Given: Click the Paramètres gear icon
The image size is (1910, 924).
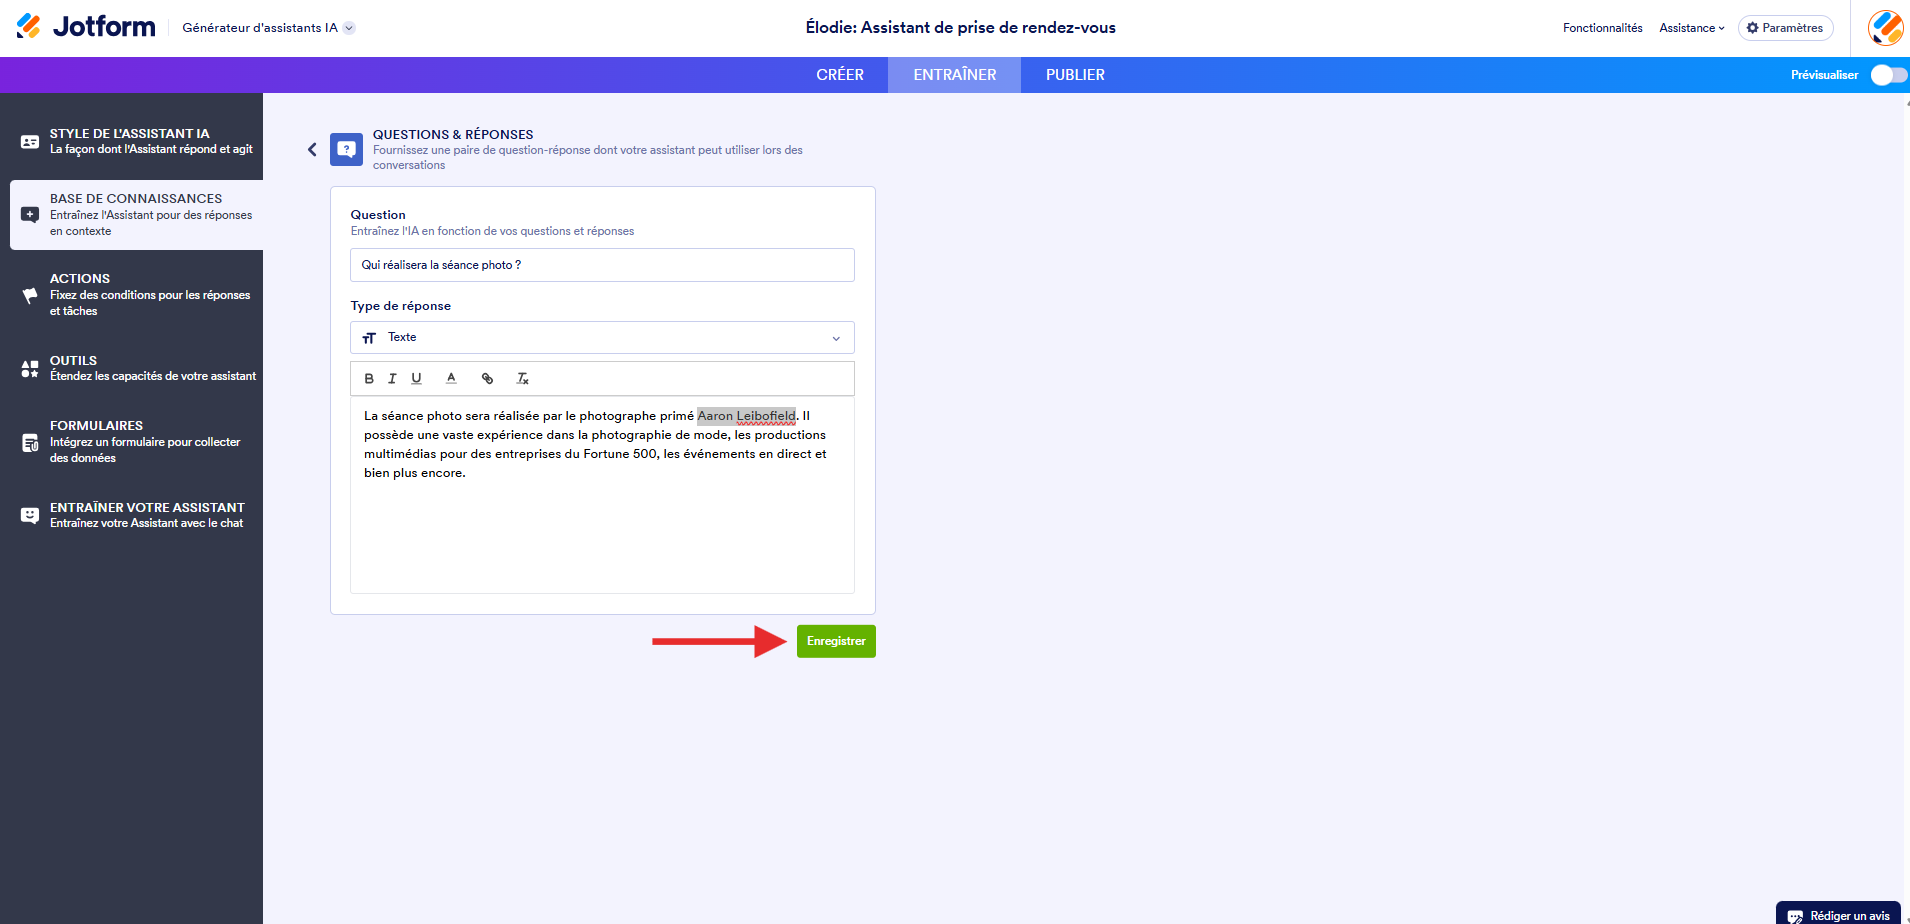Looking at the screenshot, I should [1752, 28].
